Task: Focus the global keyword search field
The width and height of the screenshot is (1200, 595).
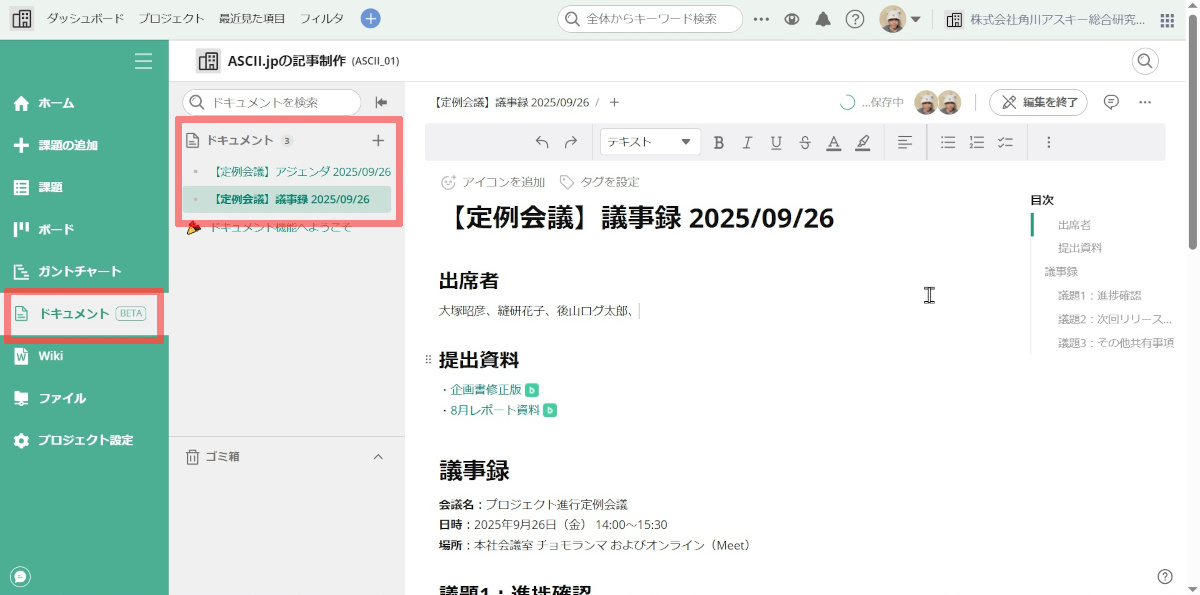Action: [x=650, y=19]
